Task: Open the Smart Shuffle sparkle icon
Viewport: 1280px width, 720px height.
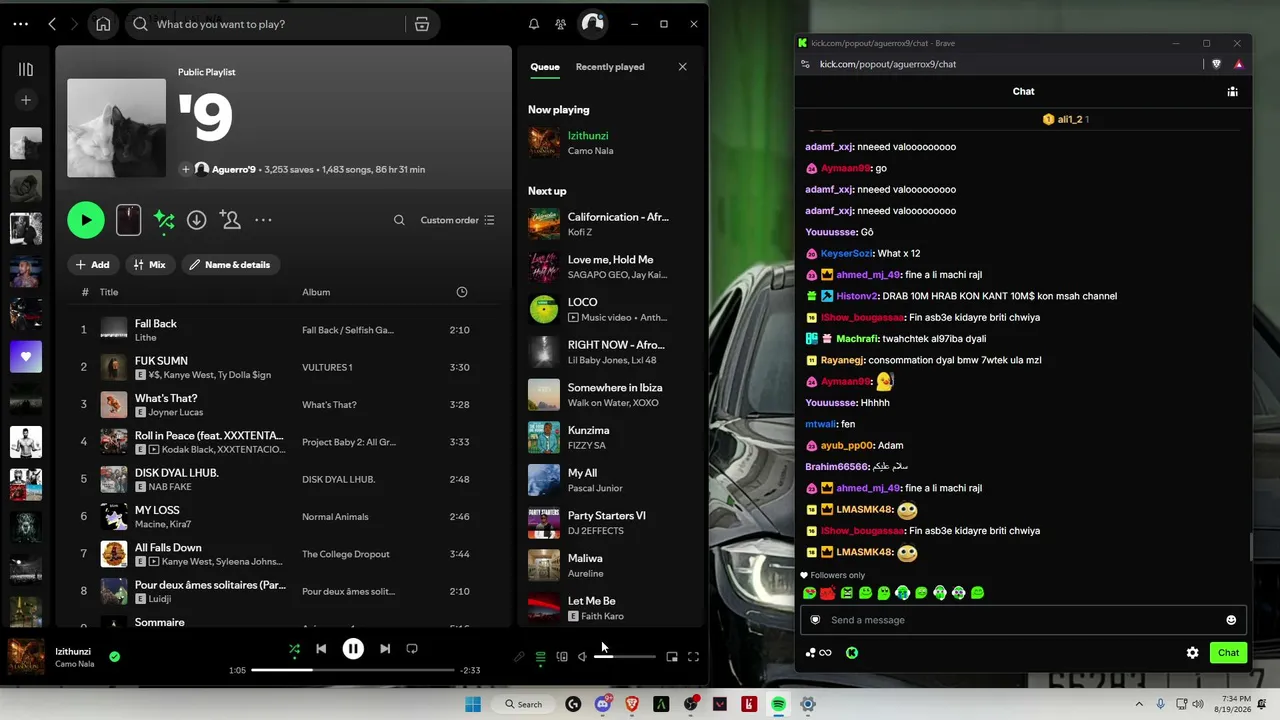Action: pos(164,220)
